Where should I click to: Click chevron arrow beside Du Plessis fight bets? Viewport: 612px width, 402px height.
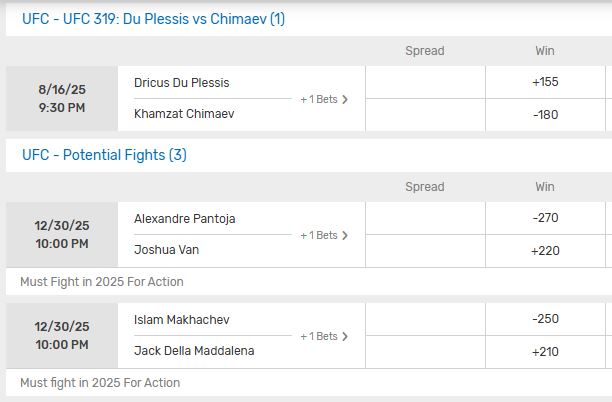pyautogui.click(x=345, y=100)
